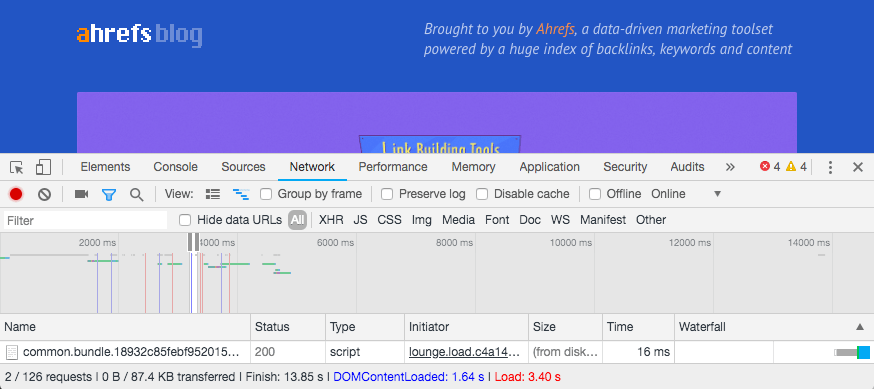The image size is (874, 389).
Task: Stop recording with the red record button
Action: pos(16,194)
